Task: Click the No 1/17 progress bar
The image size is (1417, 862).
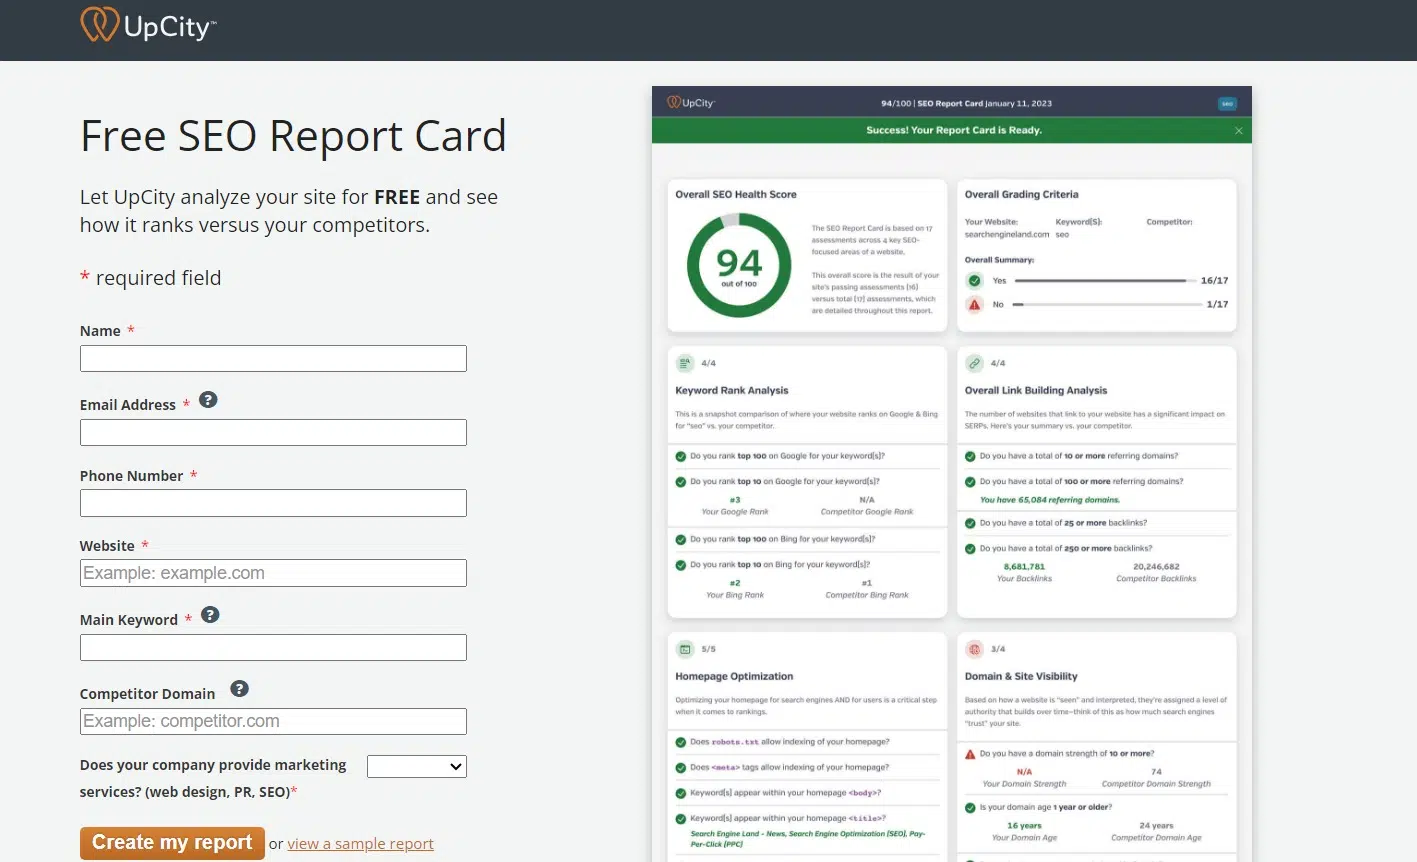Action: pyautogui.click(x=1107, y=304)
